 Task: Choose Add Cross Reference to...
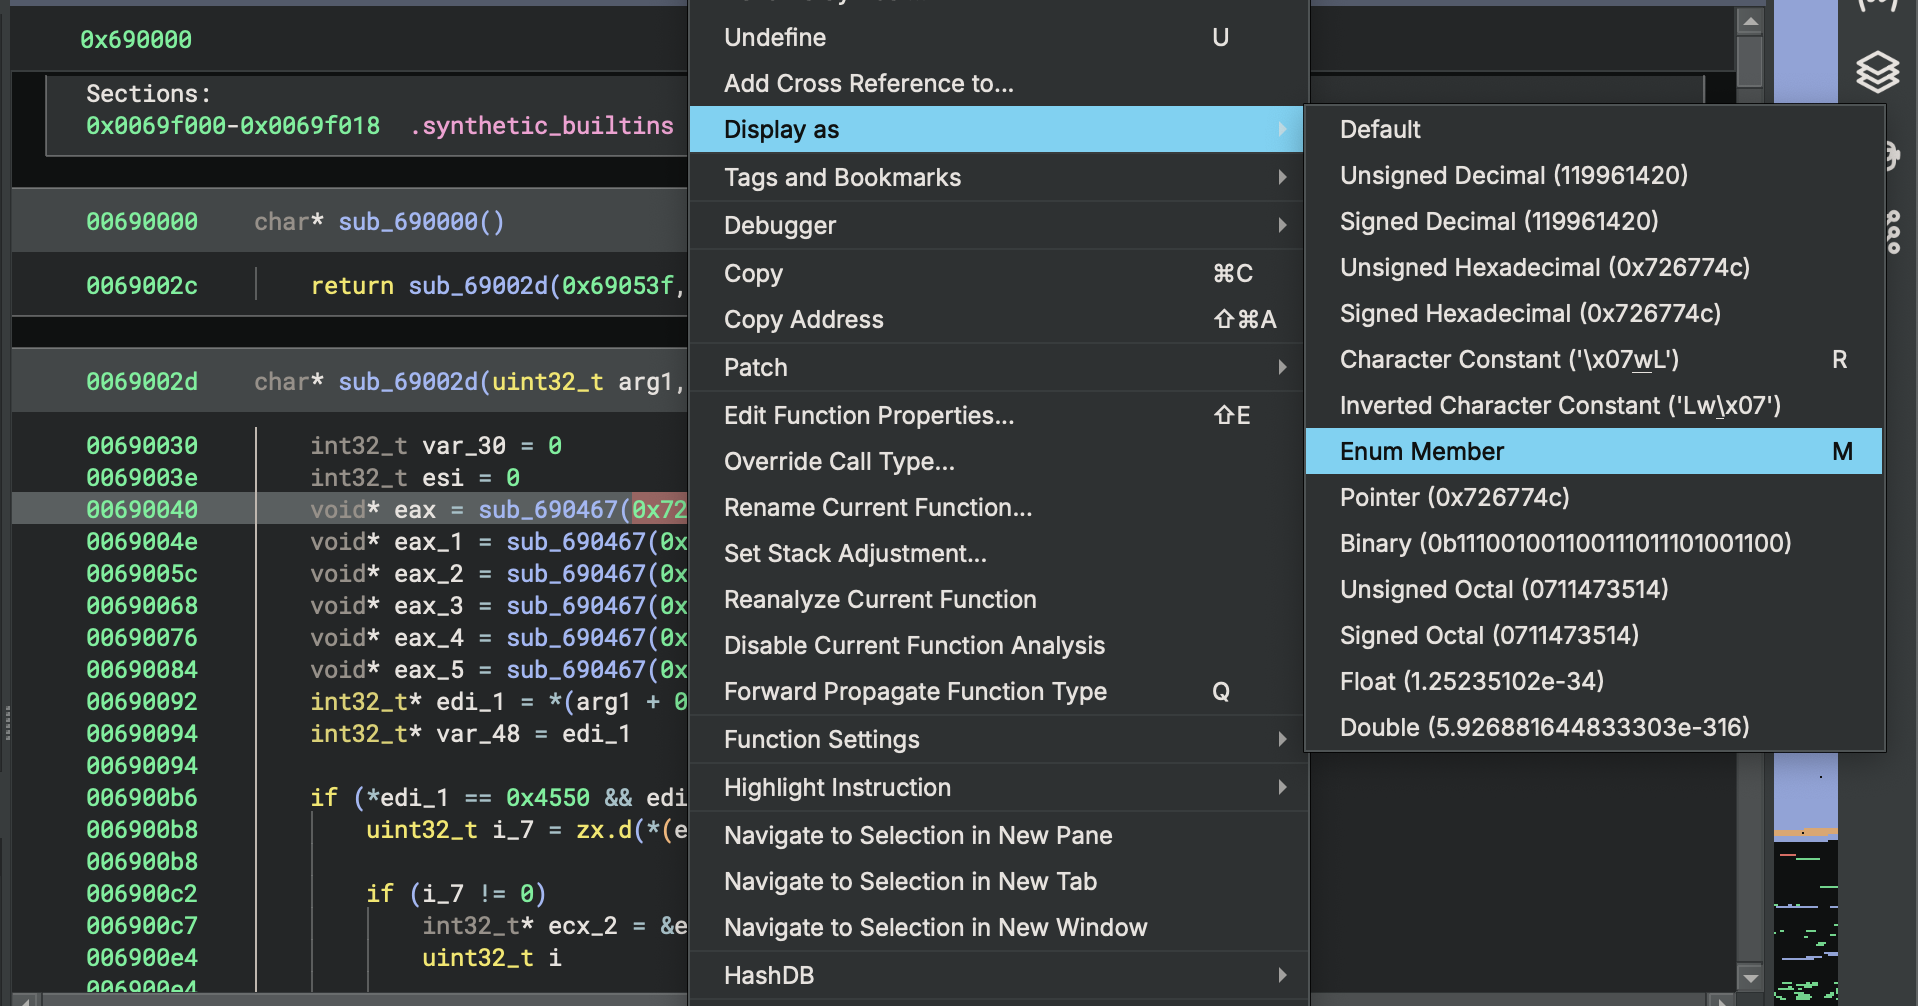(x=996, y=83)
